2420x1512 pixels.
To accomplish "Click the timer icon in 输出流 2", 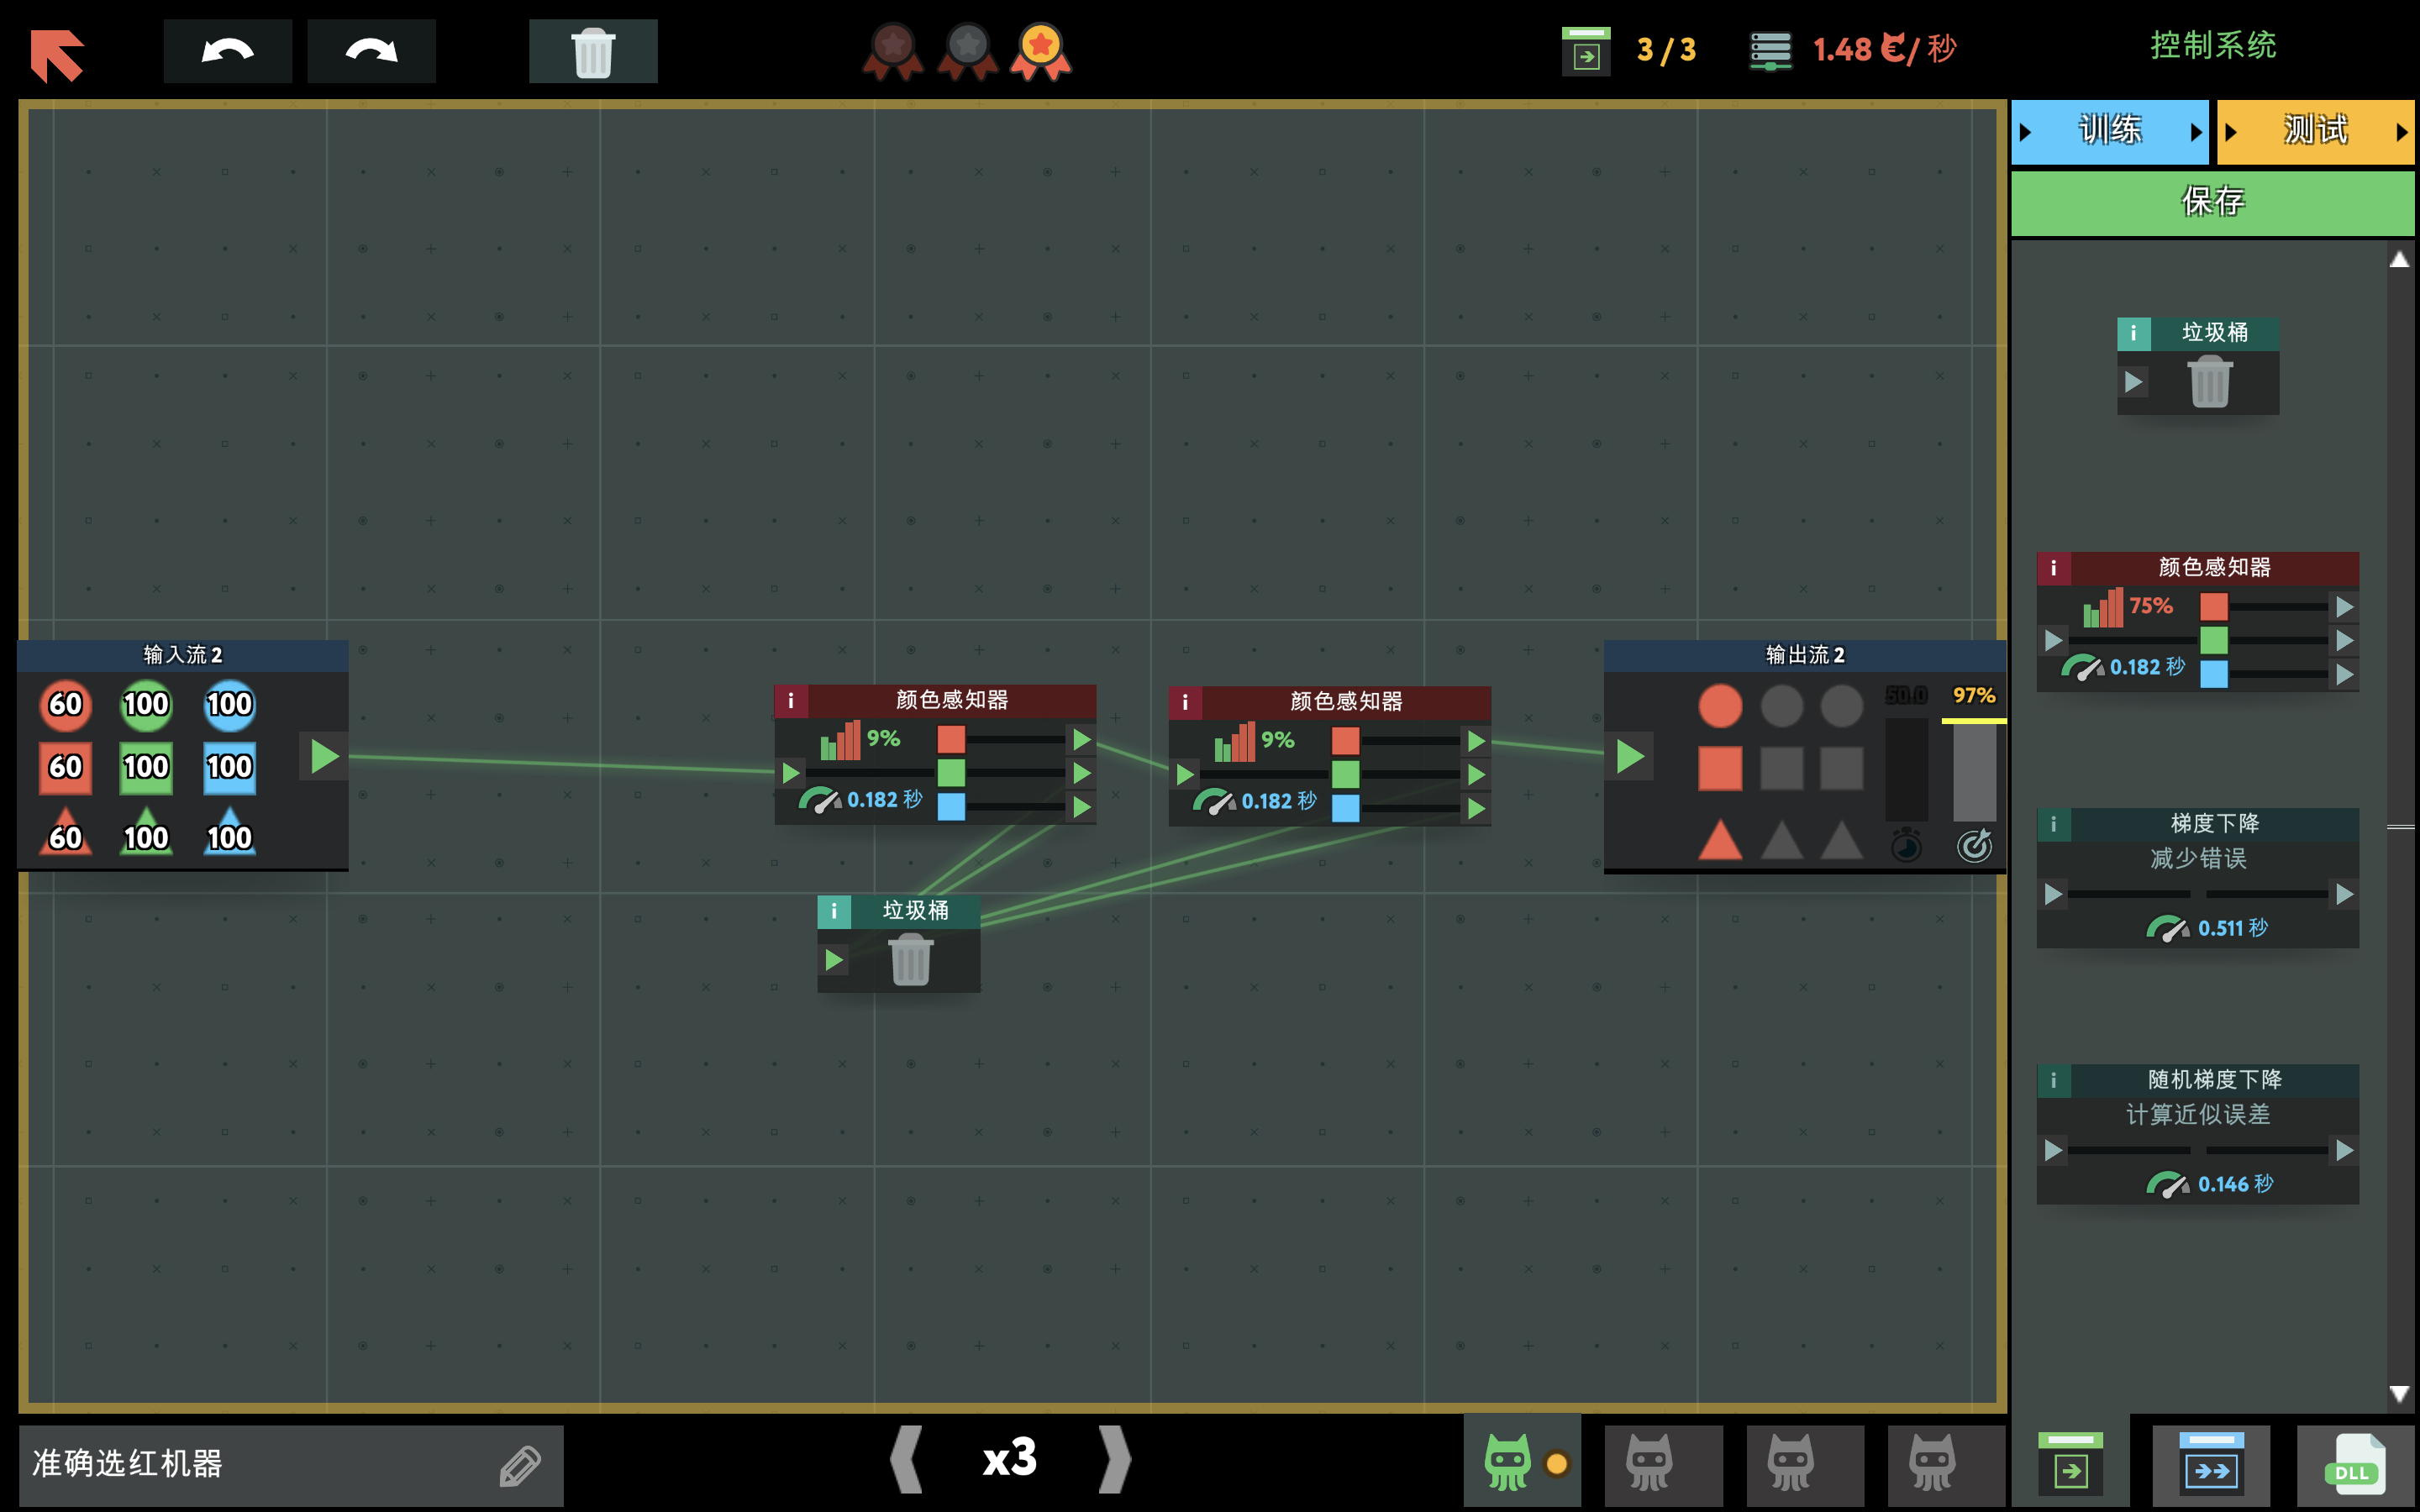I will click(1906, 846).
